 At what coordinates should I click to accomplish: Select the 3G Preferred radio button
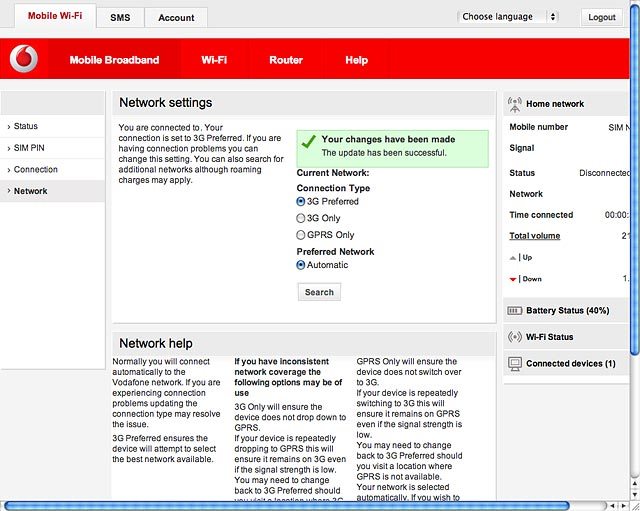coord(300,202)
